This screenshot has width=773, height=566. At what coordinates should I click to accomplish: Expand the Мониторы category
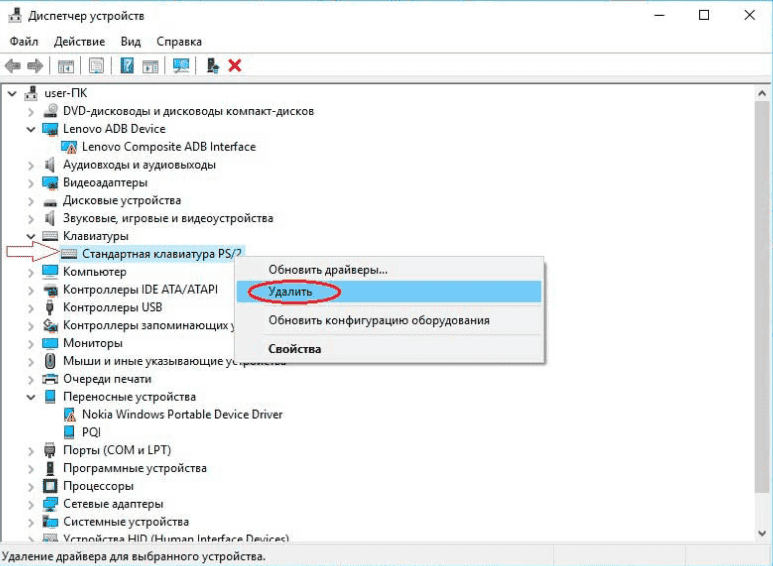pos(31,344)
